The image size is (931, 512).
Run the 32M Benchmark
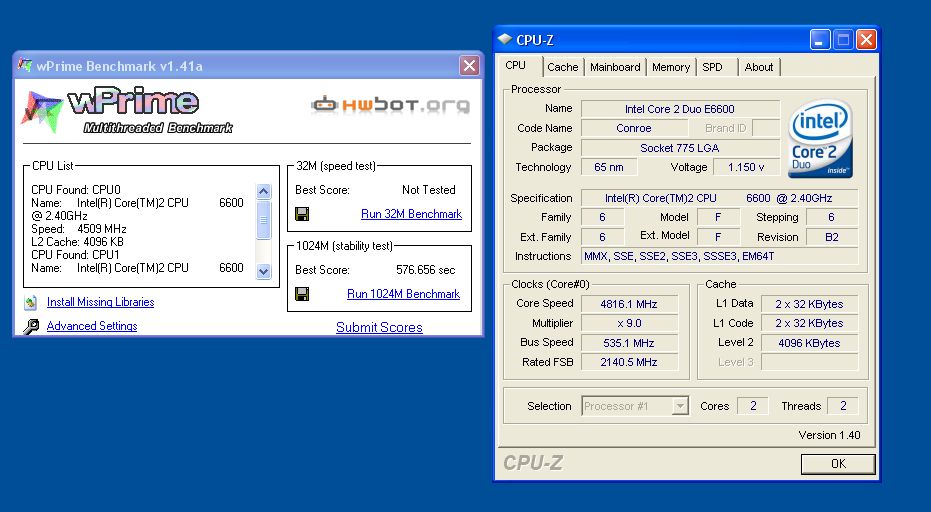click(411, 214)
